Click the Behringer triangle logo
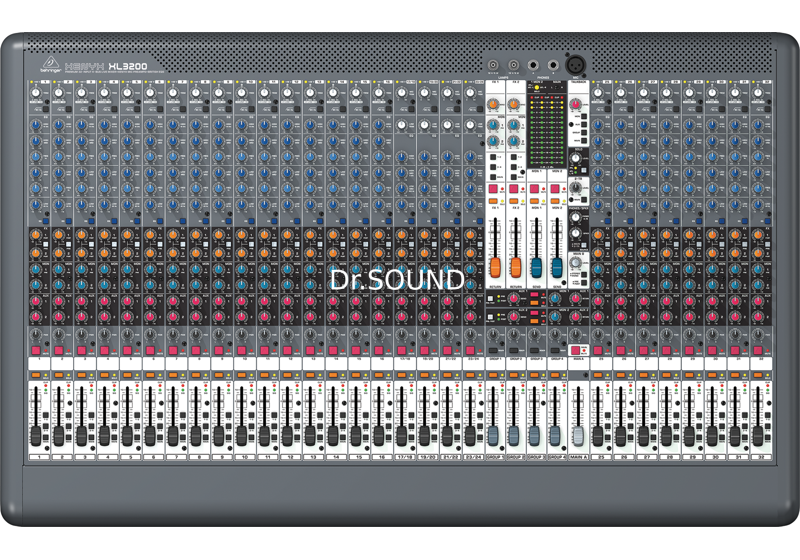Viewport: 800px width, 560px height. [51, 63]
